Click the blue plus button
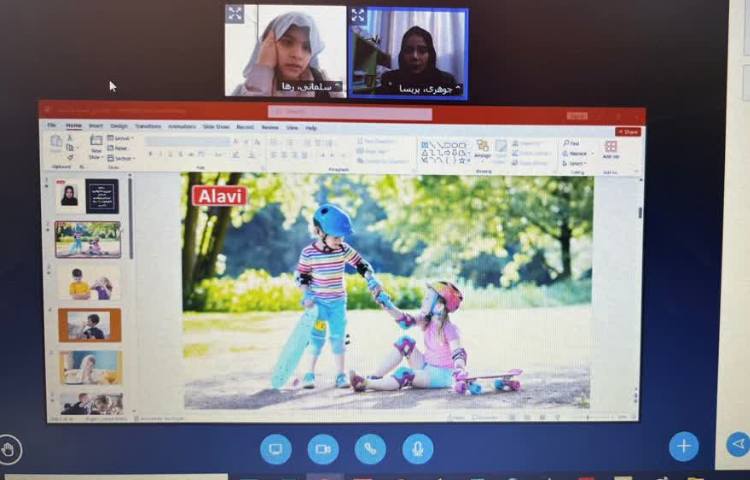750x480 pixels. coord(684,446)
